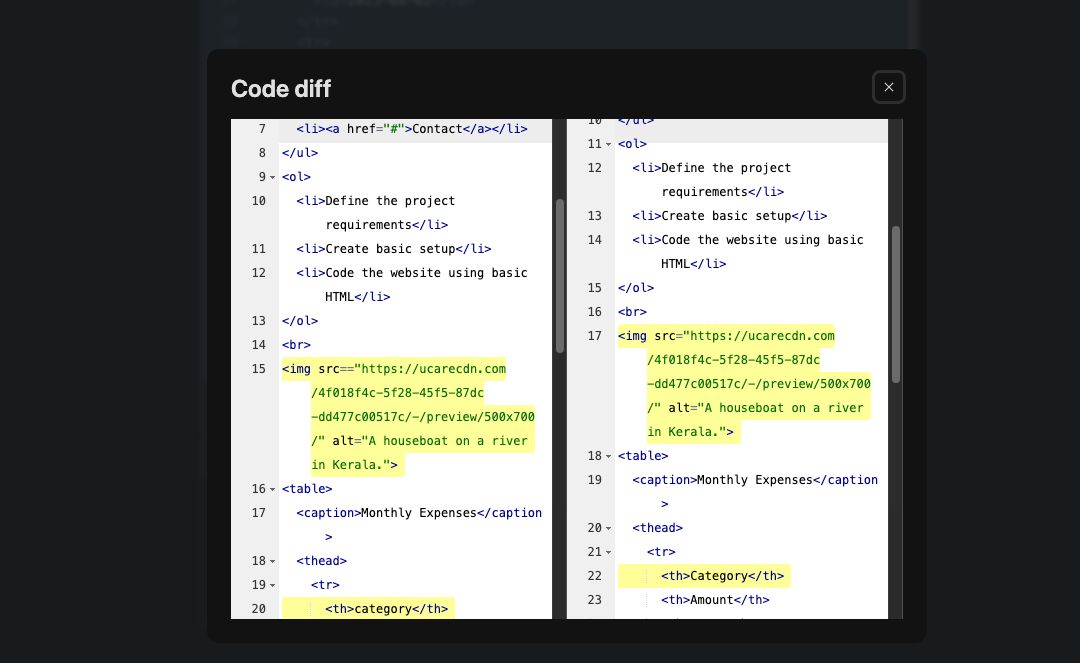Collapse the tr block at right line 21
Image resolution: width=1080 pixels, height=663 pixels.
(608, 553)
